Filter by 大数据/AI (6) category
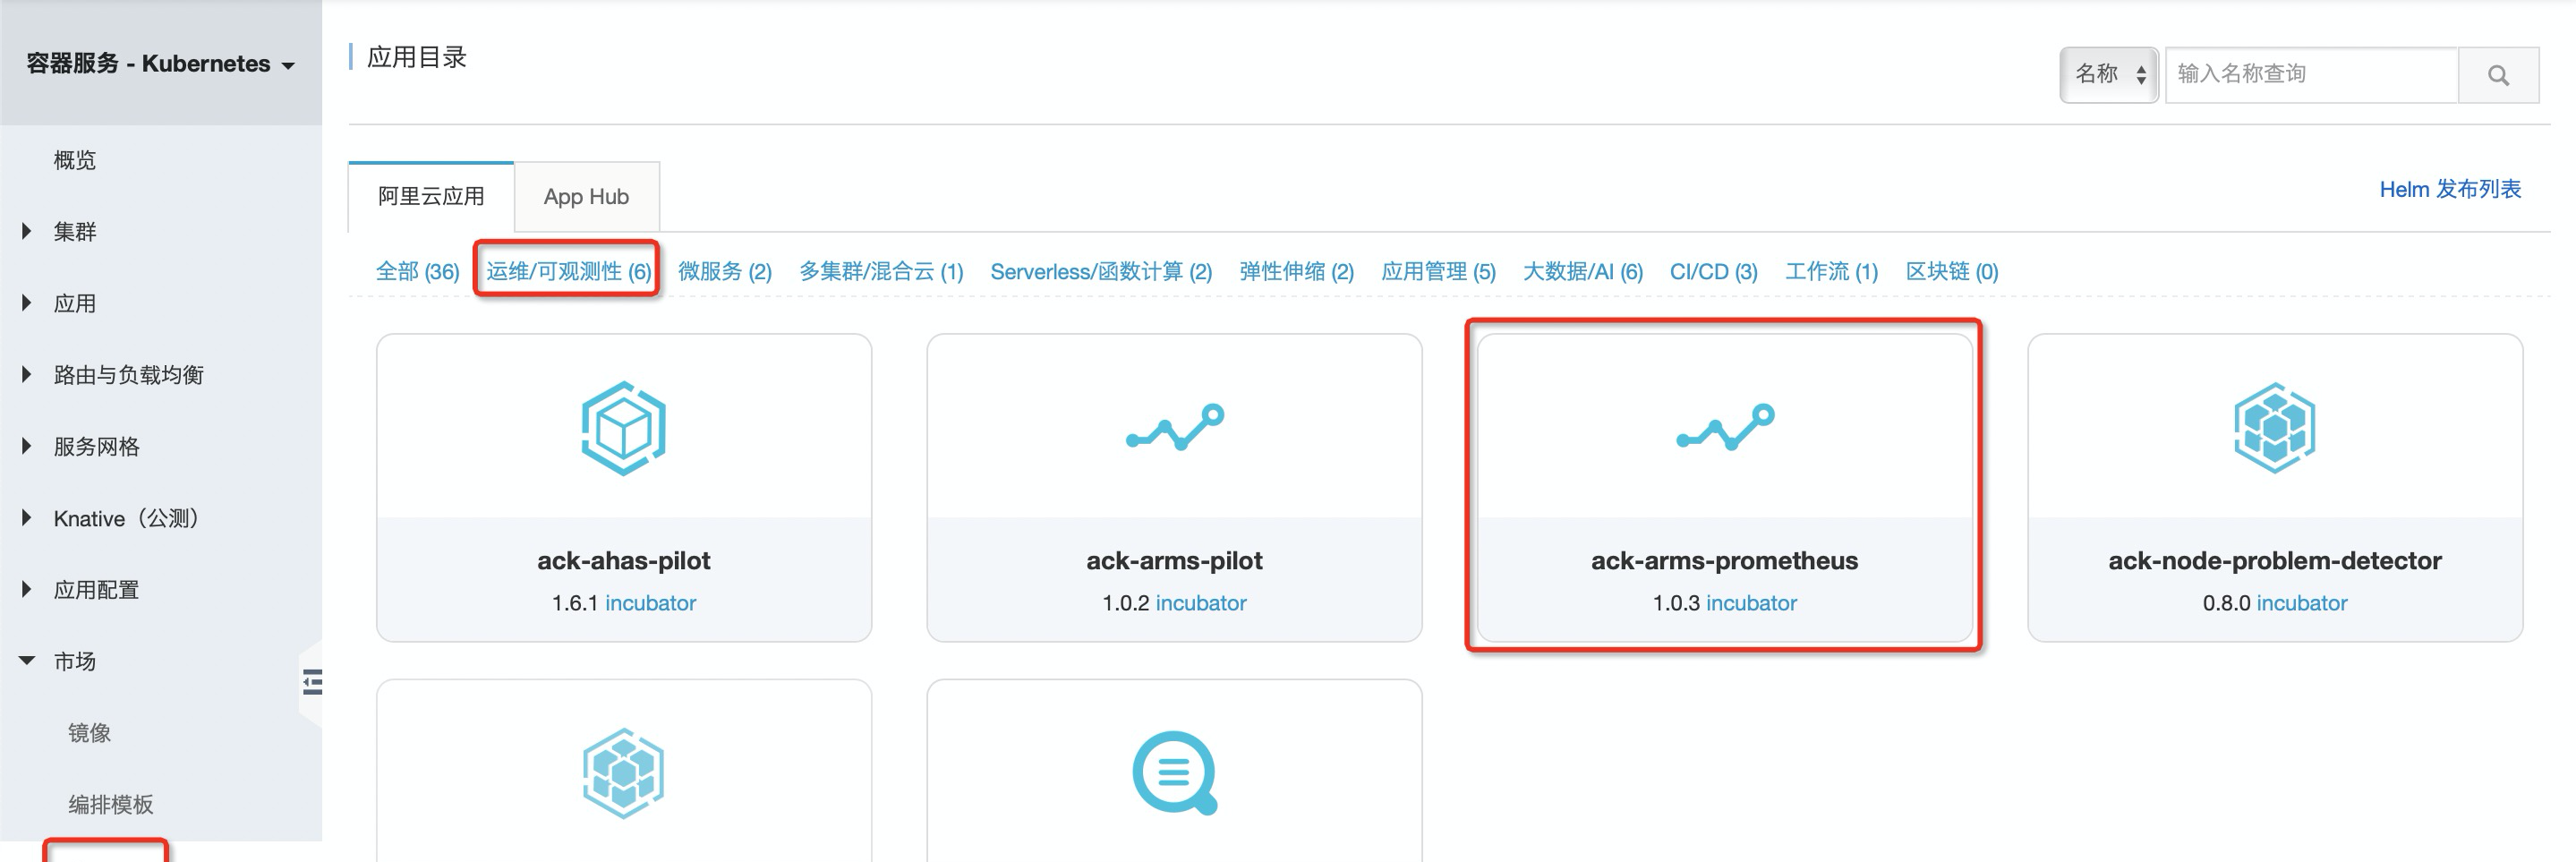 1582,271
